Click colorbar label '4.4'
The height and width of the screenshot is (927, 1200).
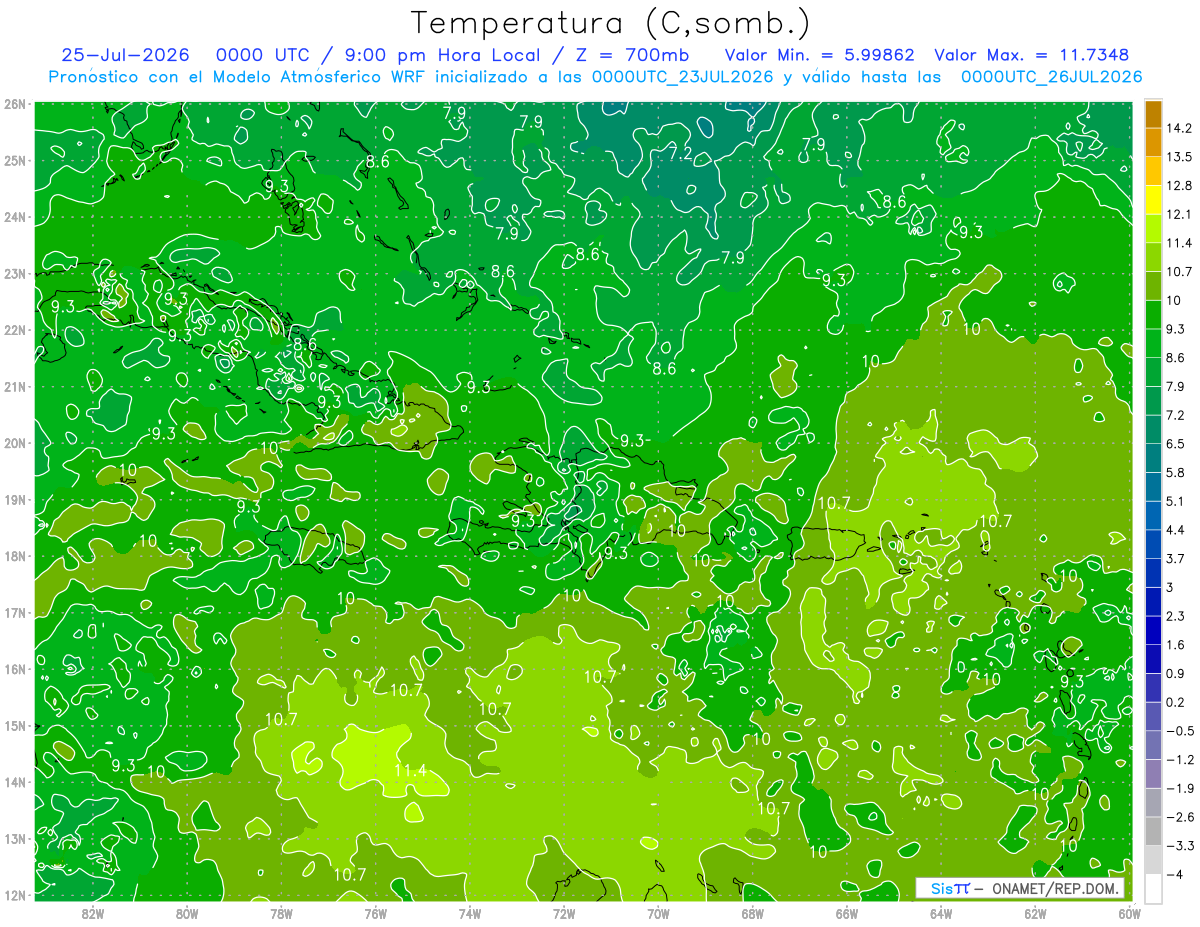coord(1175,529)
